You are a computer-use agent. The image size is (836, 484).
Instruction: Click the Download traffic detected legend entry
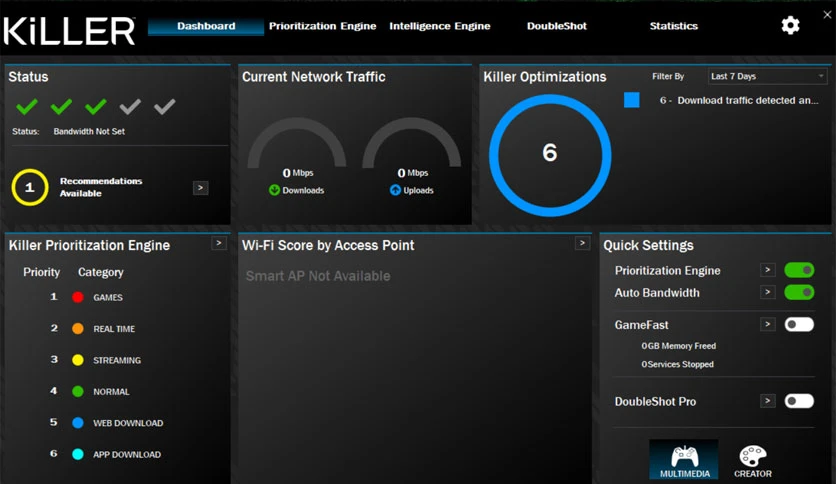click(738, 100)
